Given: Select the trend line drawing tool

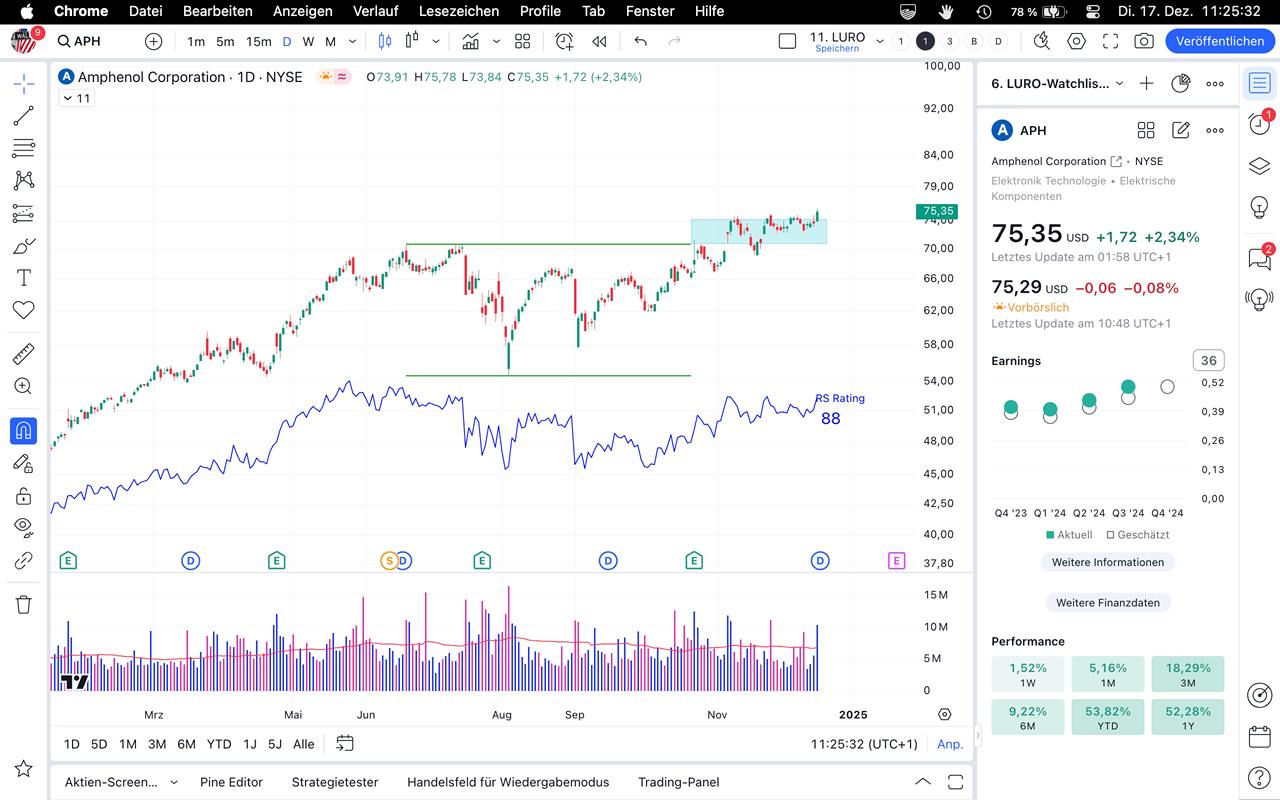Looking at the screenshot, I should click(23, 116).
